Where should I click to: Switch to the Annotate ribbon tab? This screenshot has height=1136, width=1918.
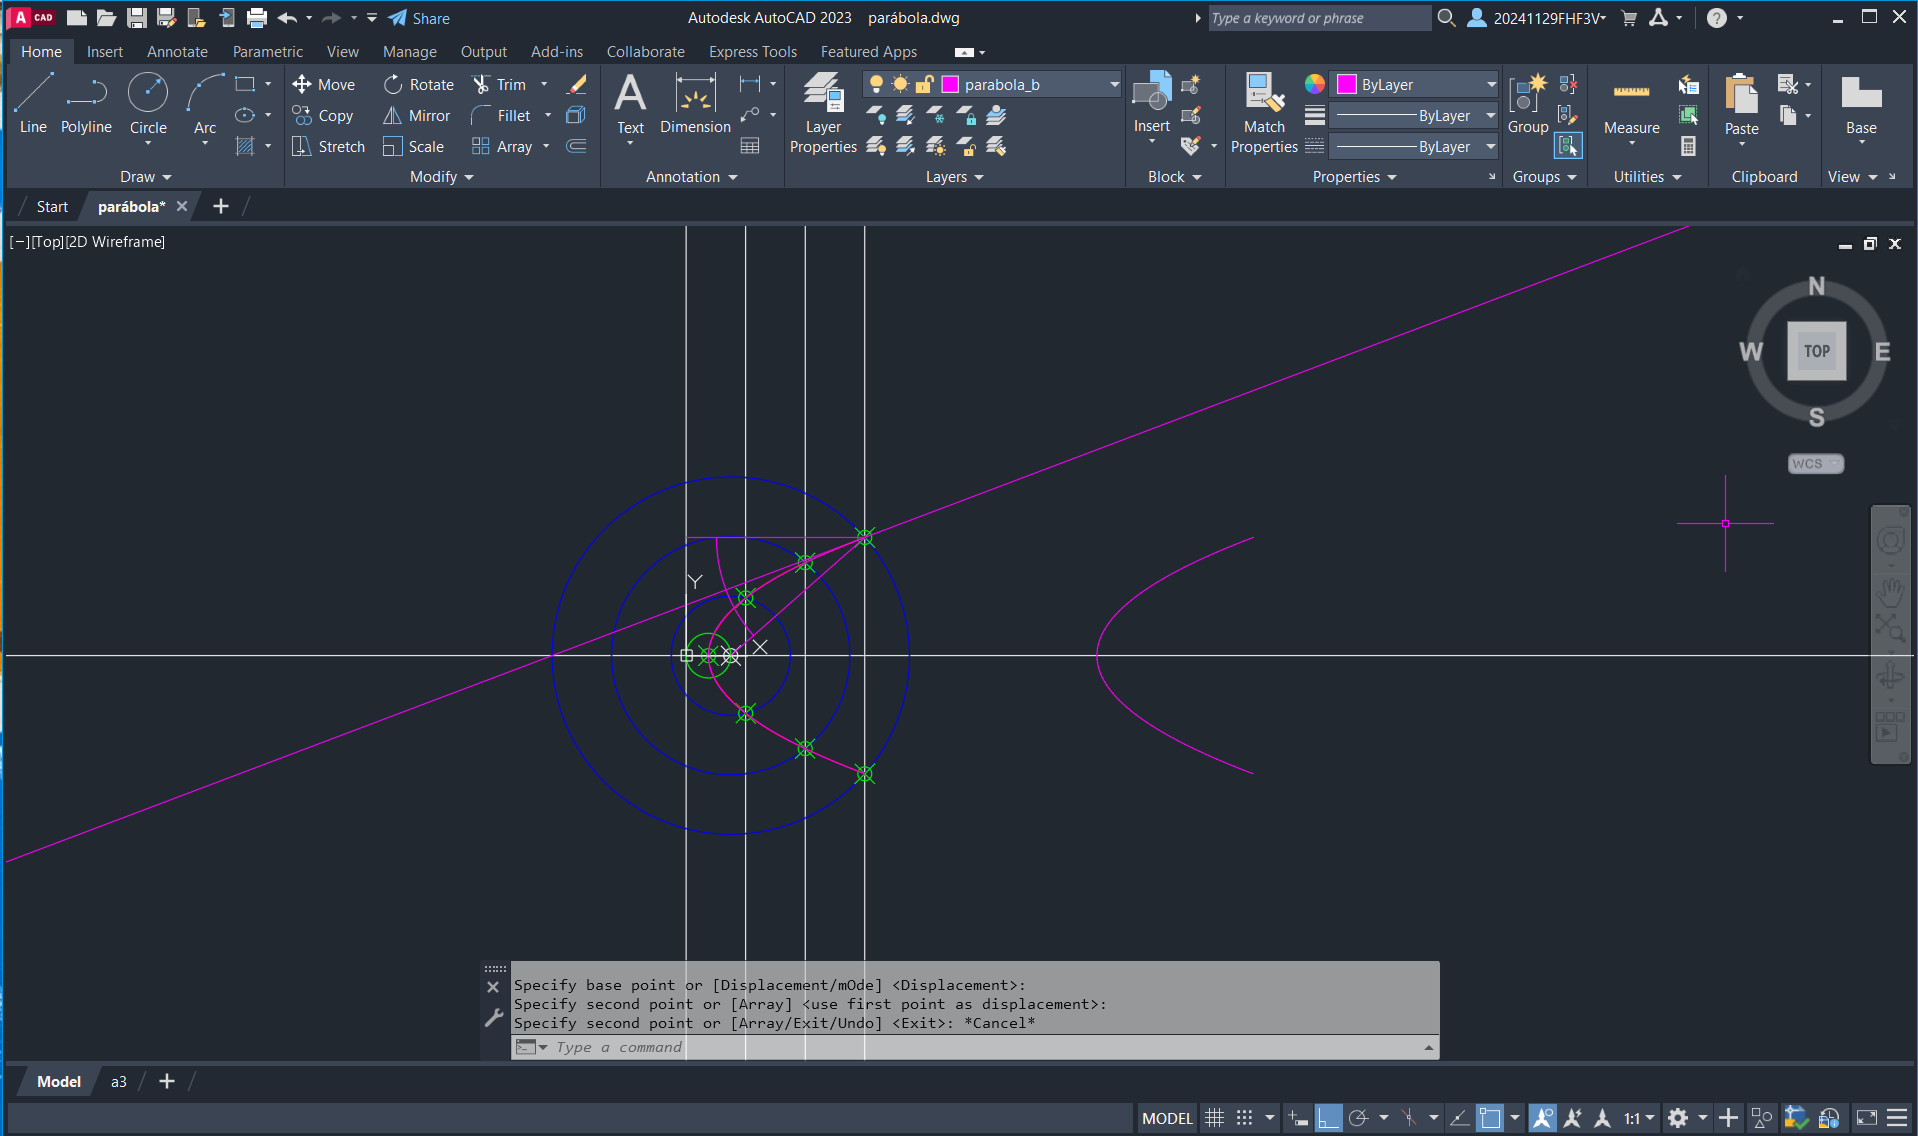tap(177, 52)
